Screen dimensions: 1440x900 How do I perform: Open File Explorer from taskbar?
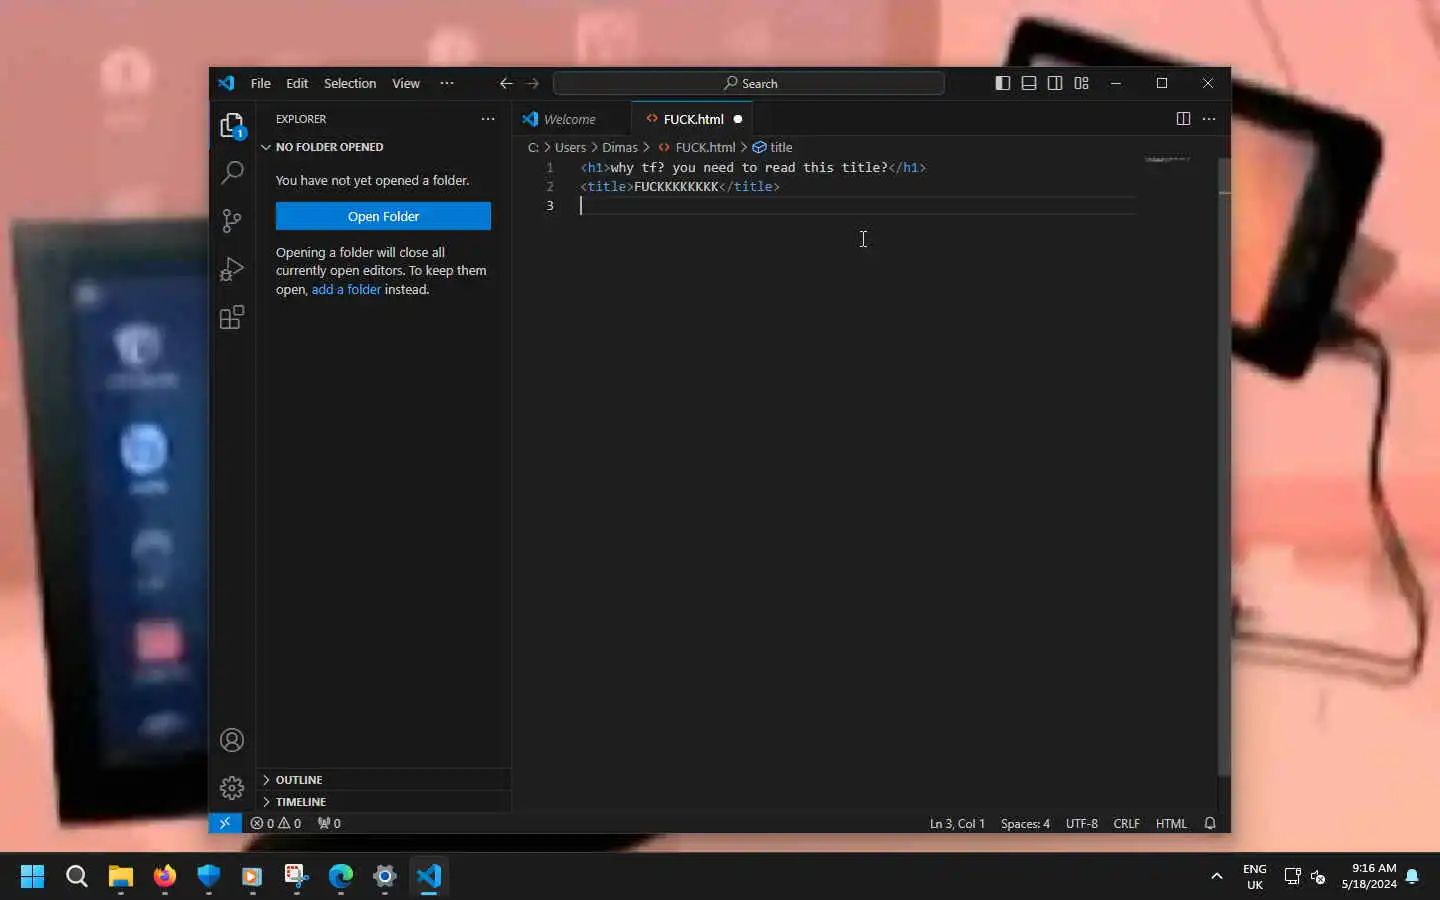[121, 876]
